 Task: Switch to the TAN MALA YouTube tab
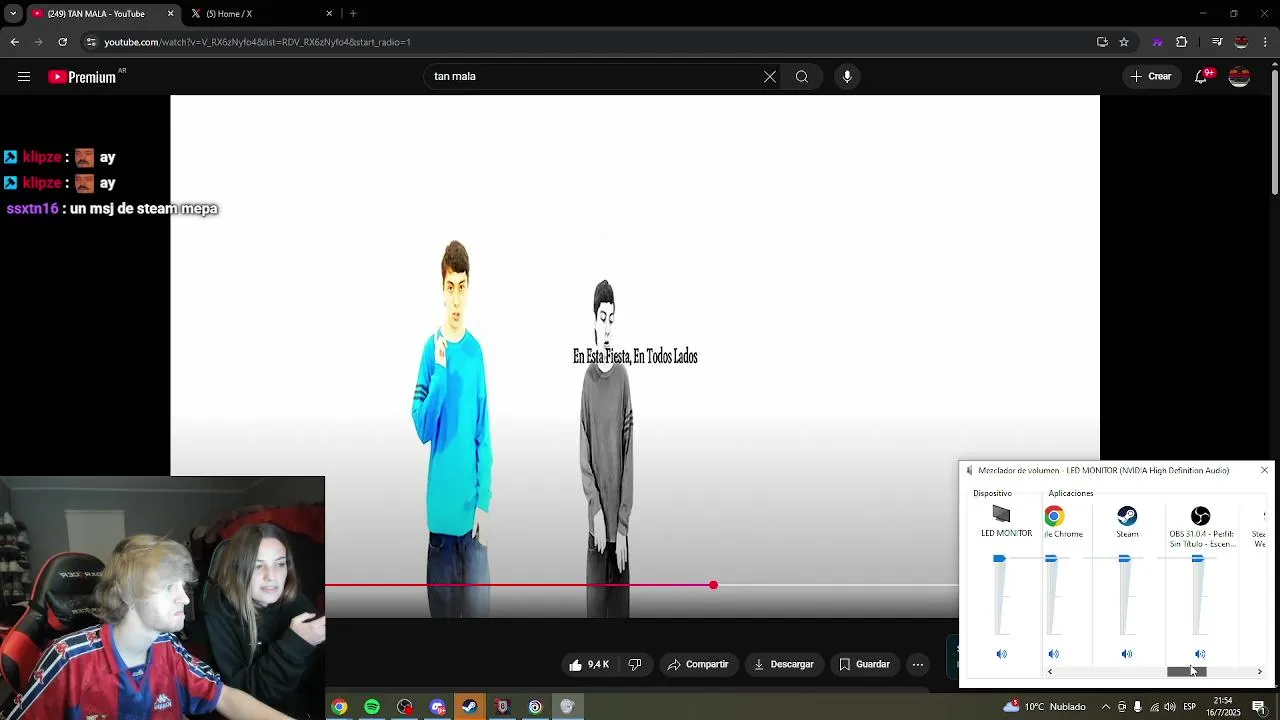tap(98, 14)
